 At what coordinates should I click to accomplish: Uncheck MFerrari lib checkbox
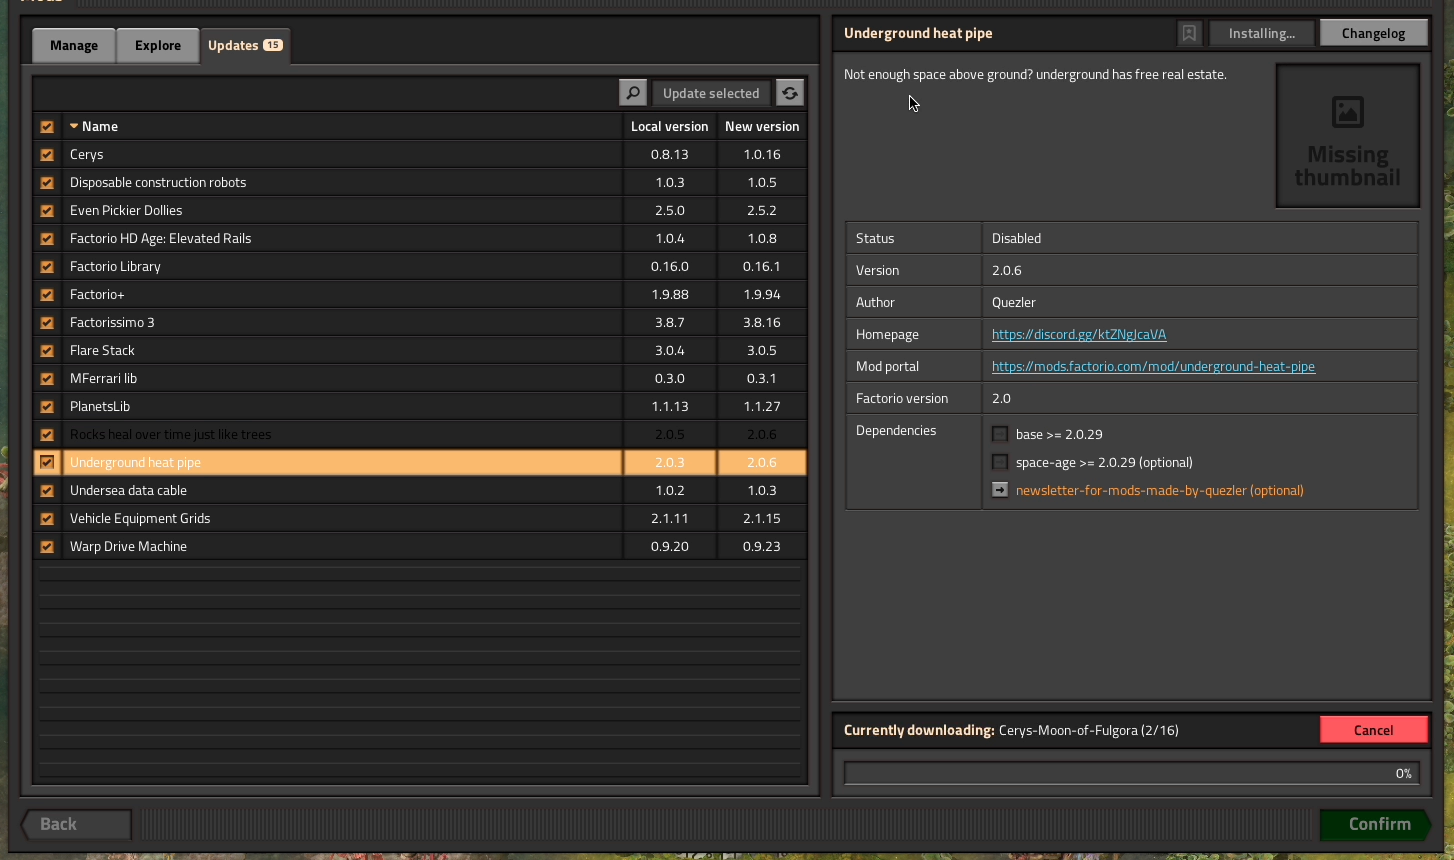coord(47,379)
